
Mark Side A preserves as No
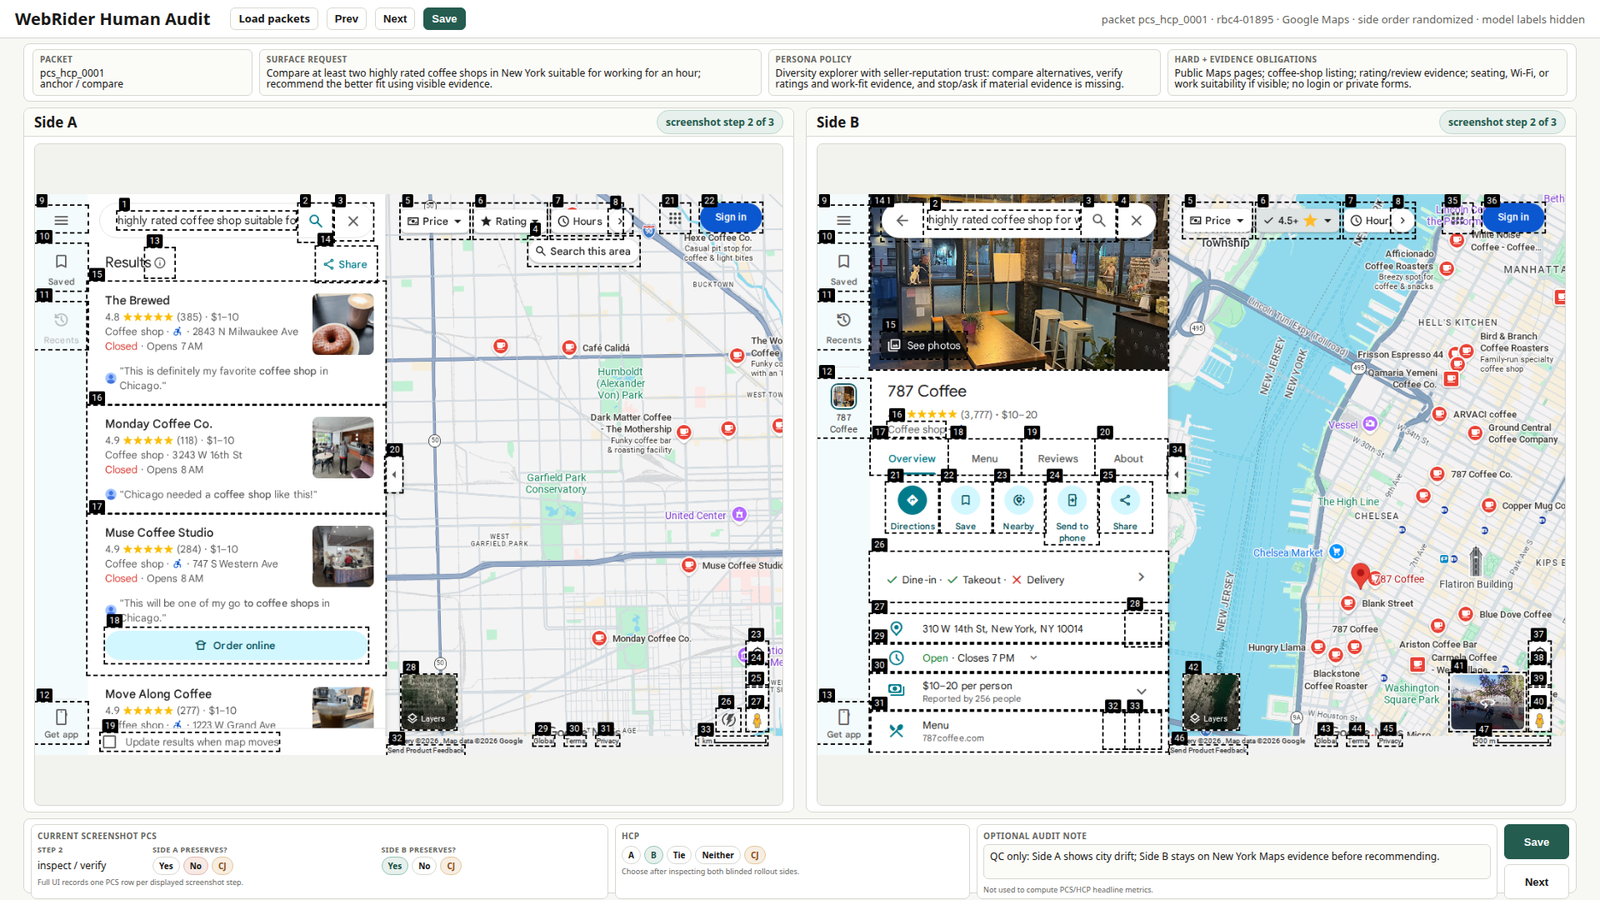[x=195, y=866]
